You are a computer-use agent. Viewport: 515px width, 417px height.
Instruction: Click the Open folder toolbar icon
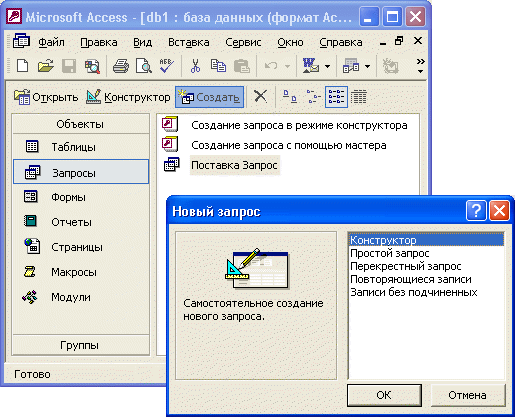coord(46,66)
